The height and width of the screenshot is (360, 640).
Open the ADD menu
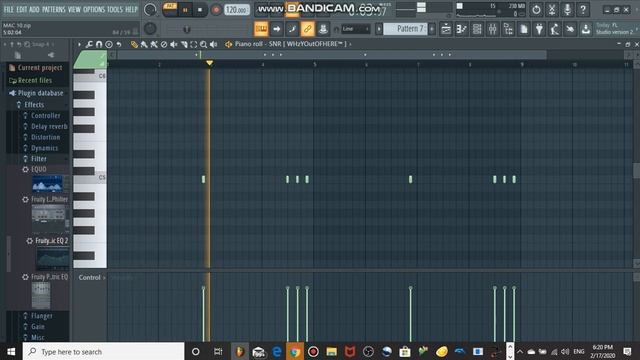[34, 9]
